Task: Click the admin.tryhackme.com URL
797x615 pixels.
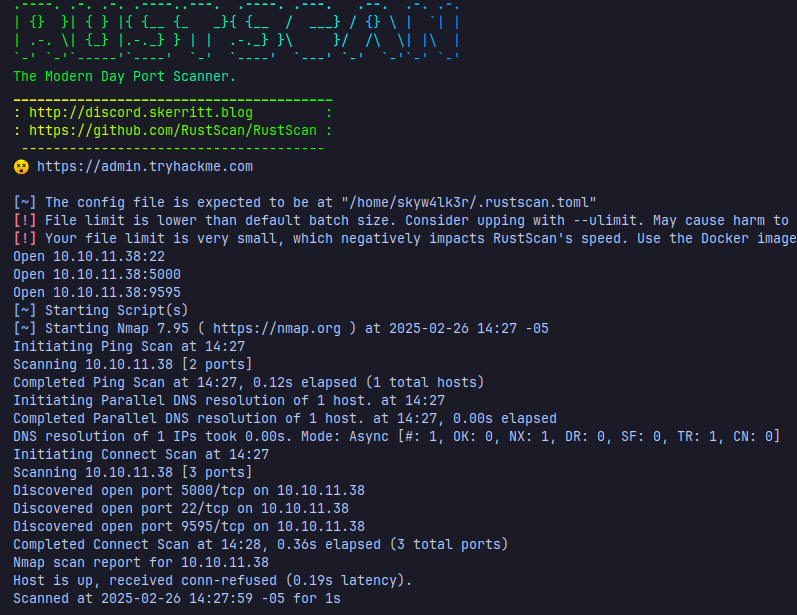Action: [x=145, y=167]
